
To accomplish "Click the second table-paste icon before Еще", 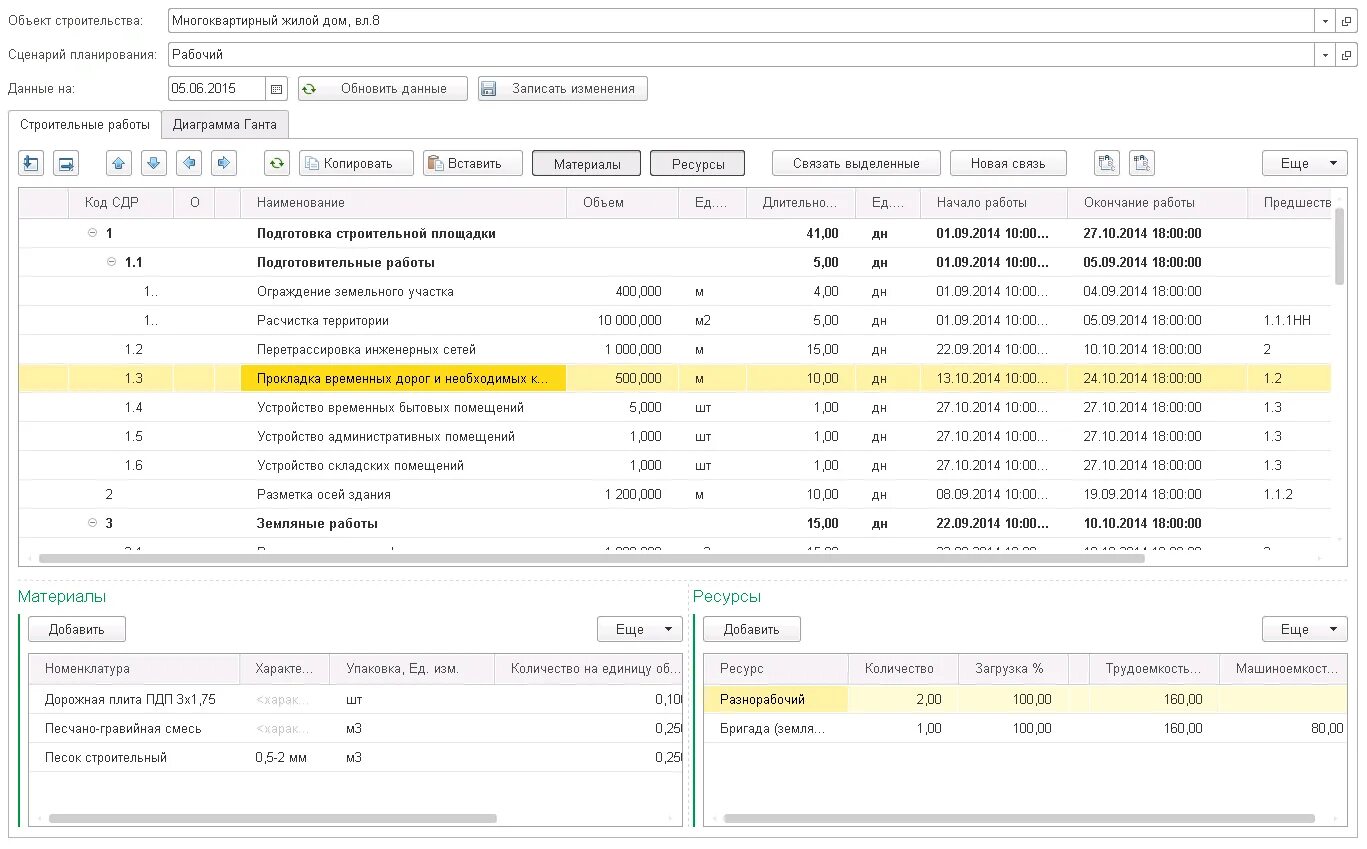I will (1142, 163).
